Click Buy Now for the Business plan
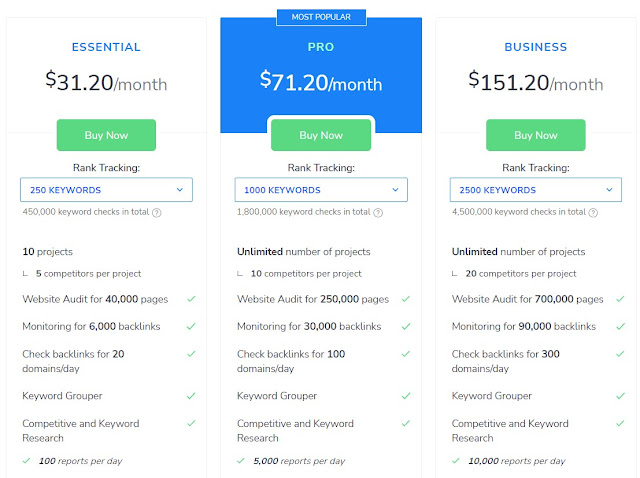Image resolution: width=640 pixels, height=478 pixels. (536, 135)
